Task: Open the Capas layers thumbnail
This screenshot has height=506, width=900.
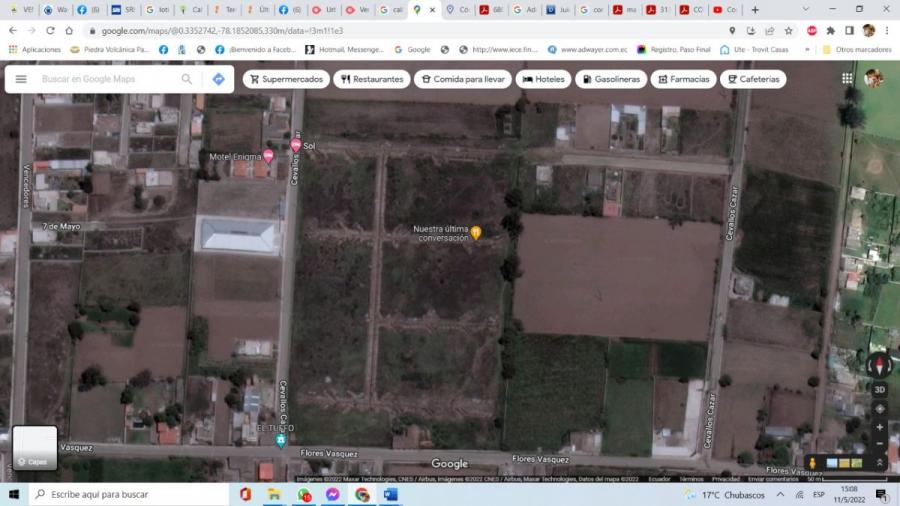Action: (34, 448)
